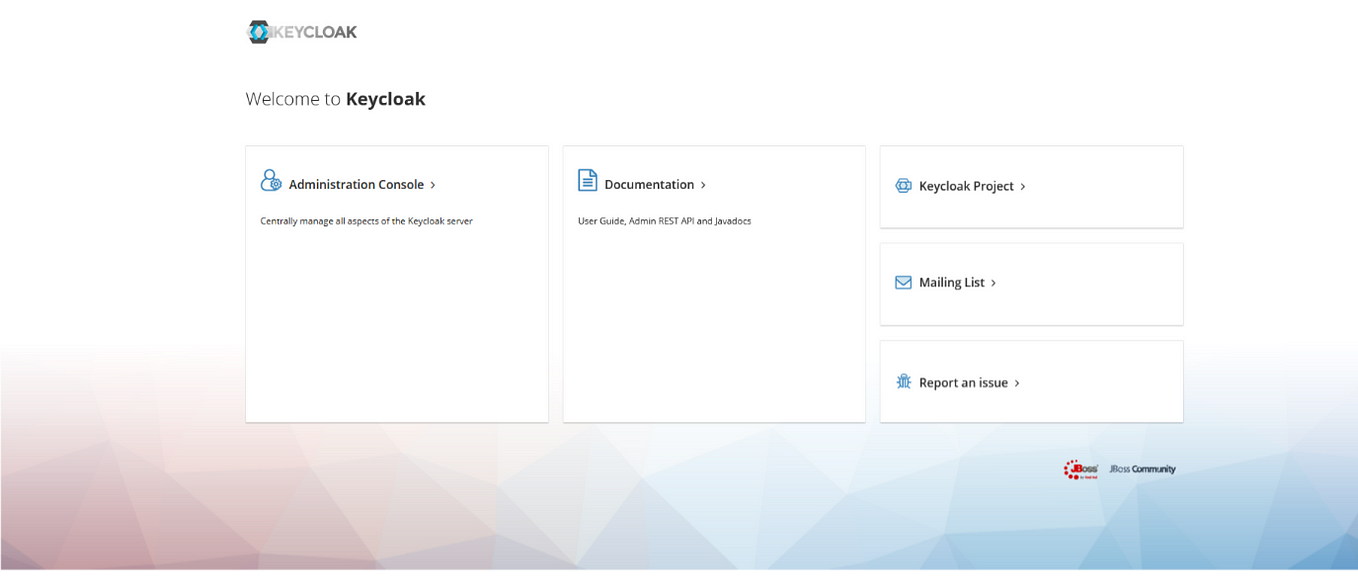Viewport: 1358px width, 576px height.
Task: Click chevron next to Documentation
Action: [703, 185]
